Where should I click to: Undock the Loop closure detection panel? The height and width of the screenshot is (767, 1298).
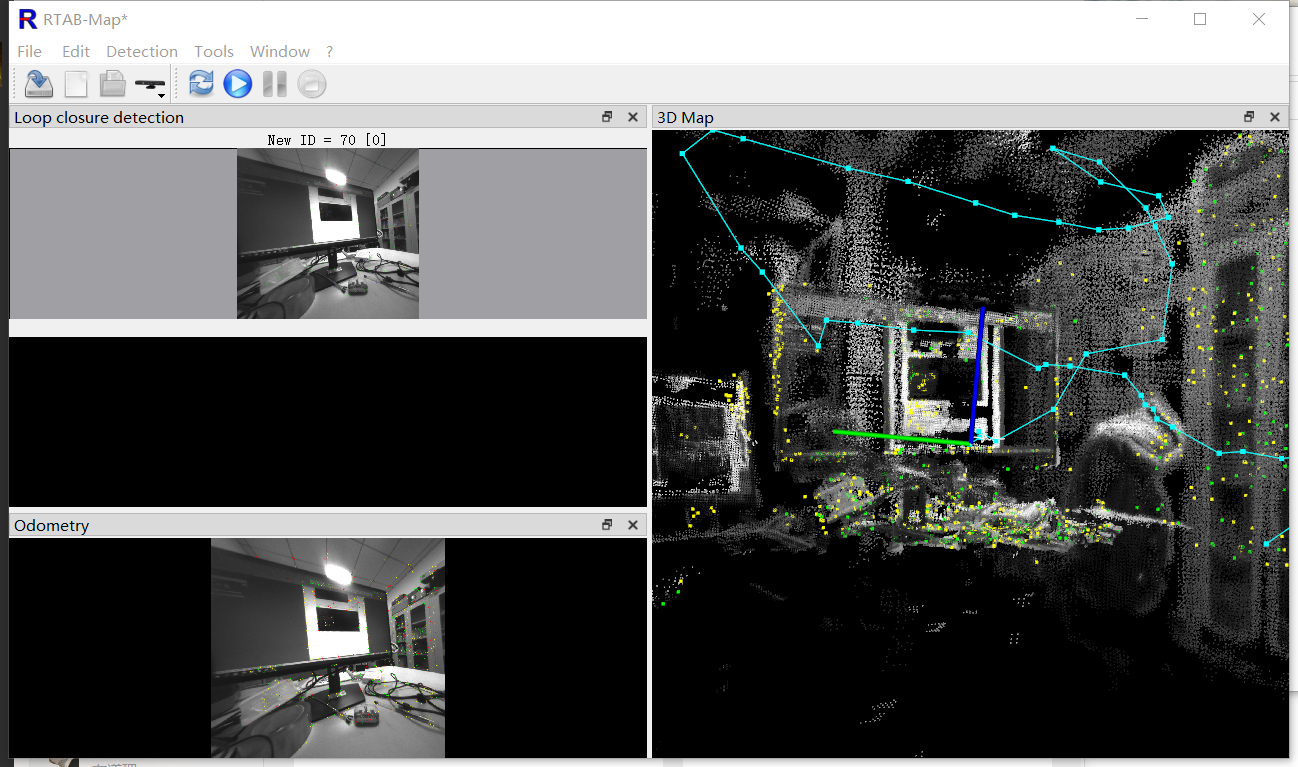click(607, 116)
